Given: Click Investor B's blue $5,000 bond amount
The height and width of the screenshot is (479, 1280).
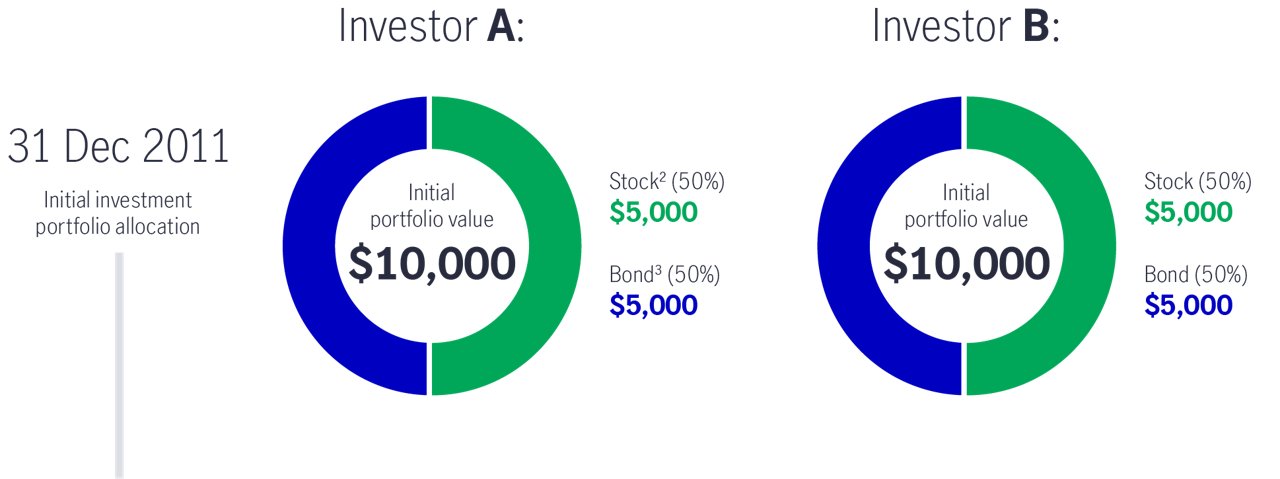Looking at the screenshot, I should pos(1188,304).
